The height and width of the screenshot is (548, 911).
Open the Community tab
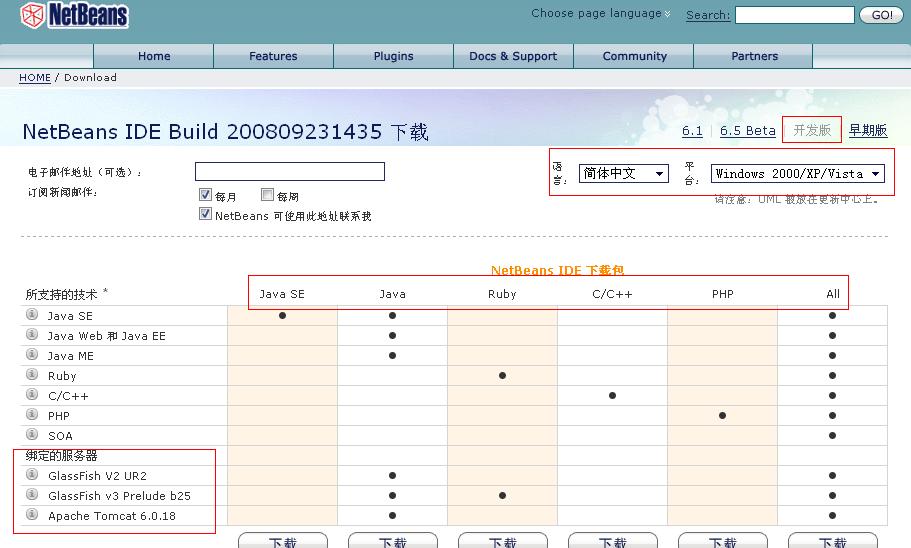click(634, 56)
